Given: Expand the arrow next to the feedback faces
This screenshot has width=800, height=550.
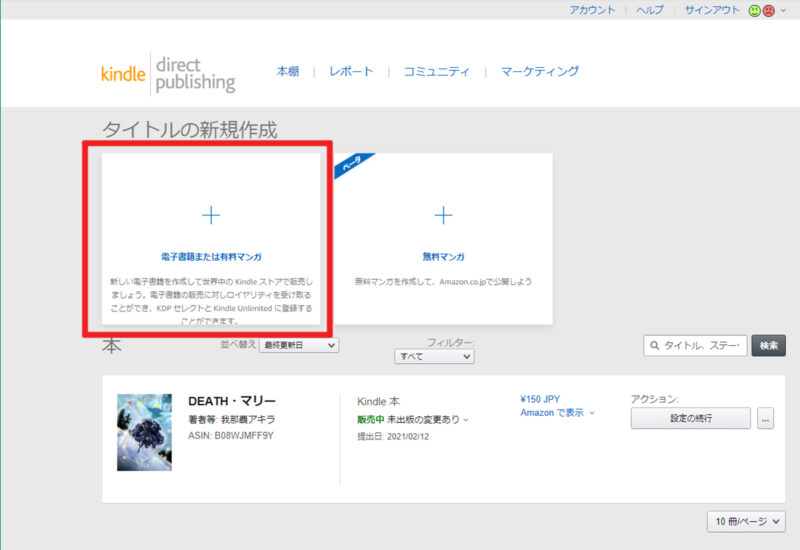Looking at the screenshot, I should coord(783,11).
